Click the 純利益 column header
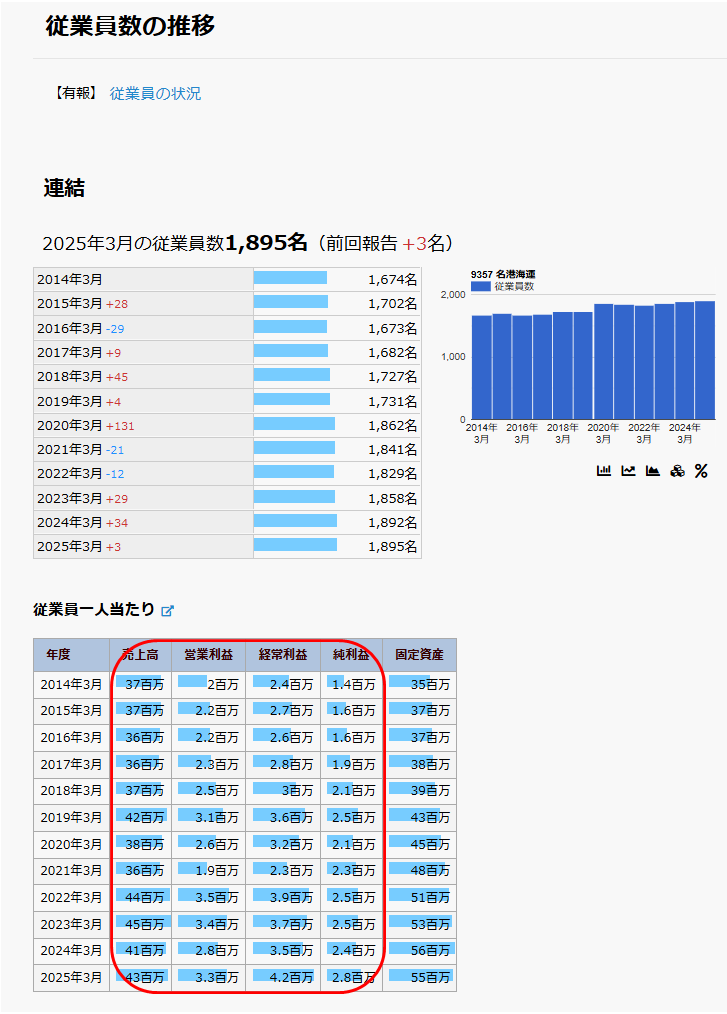 (x=351, y=655)
